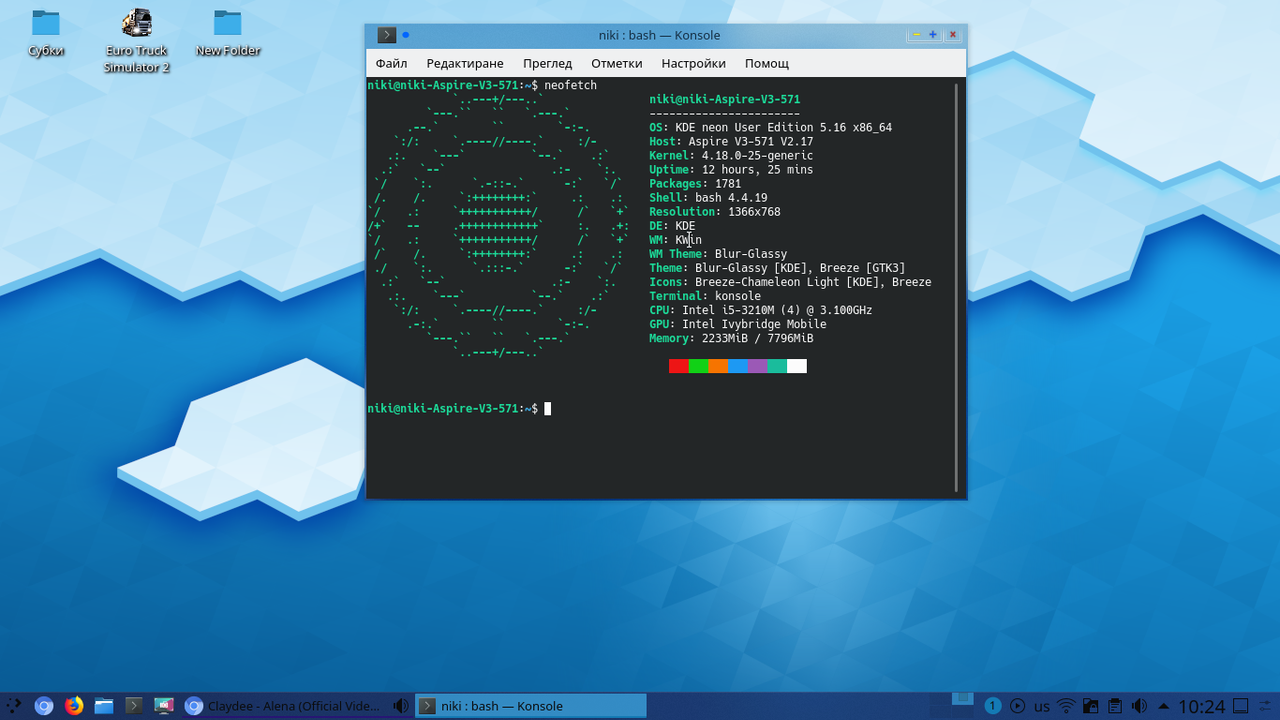Open the clipboard tray icon
This screenshot has height=720, width=1280.
[x=1115, y=706]
